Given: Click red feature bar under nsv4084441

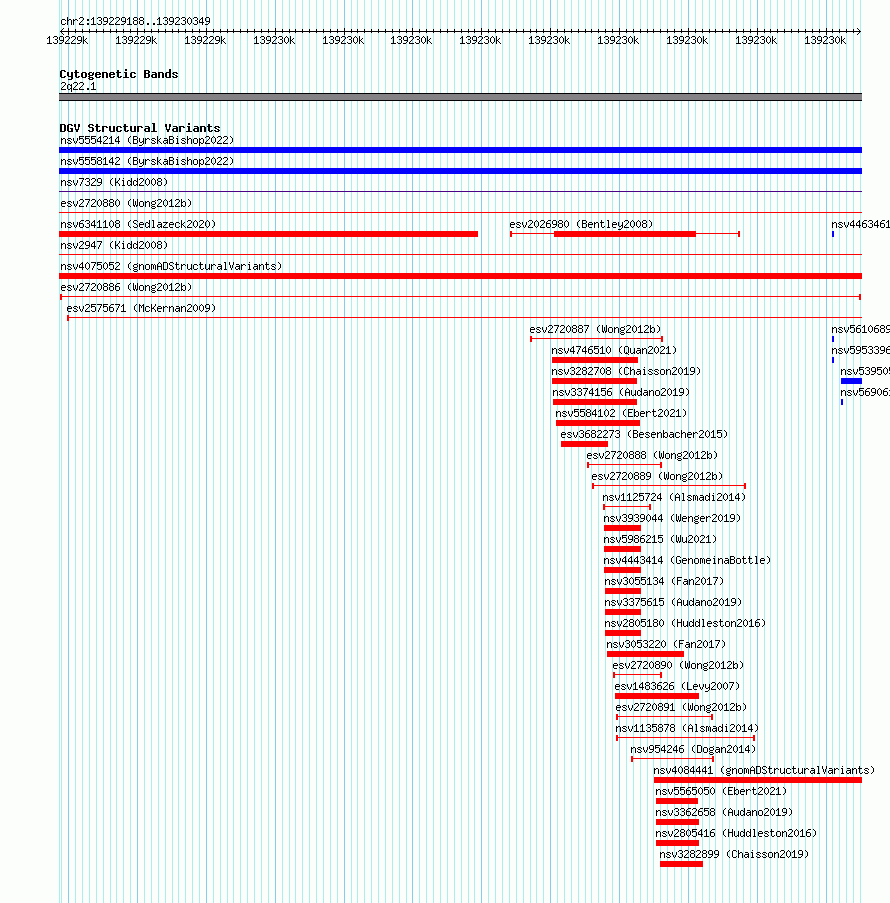Looking at the screenshot, I should click(758, 780).
